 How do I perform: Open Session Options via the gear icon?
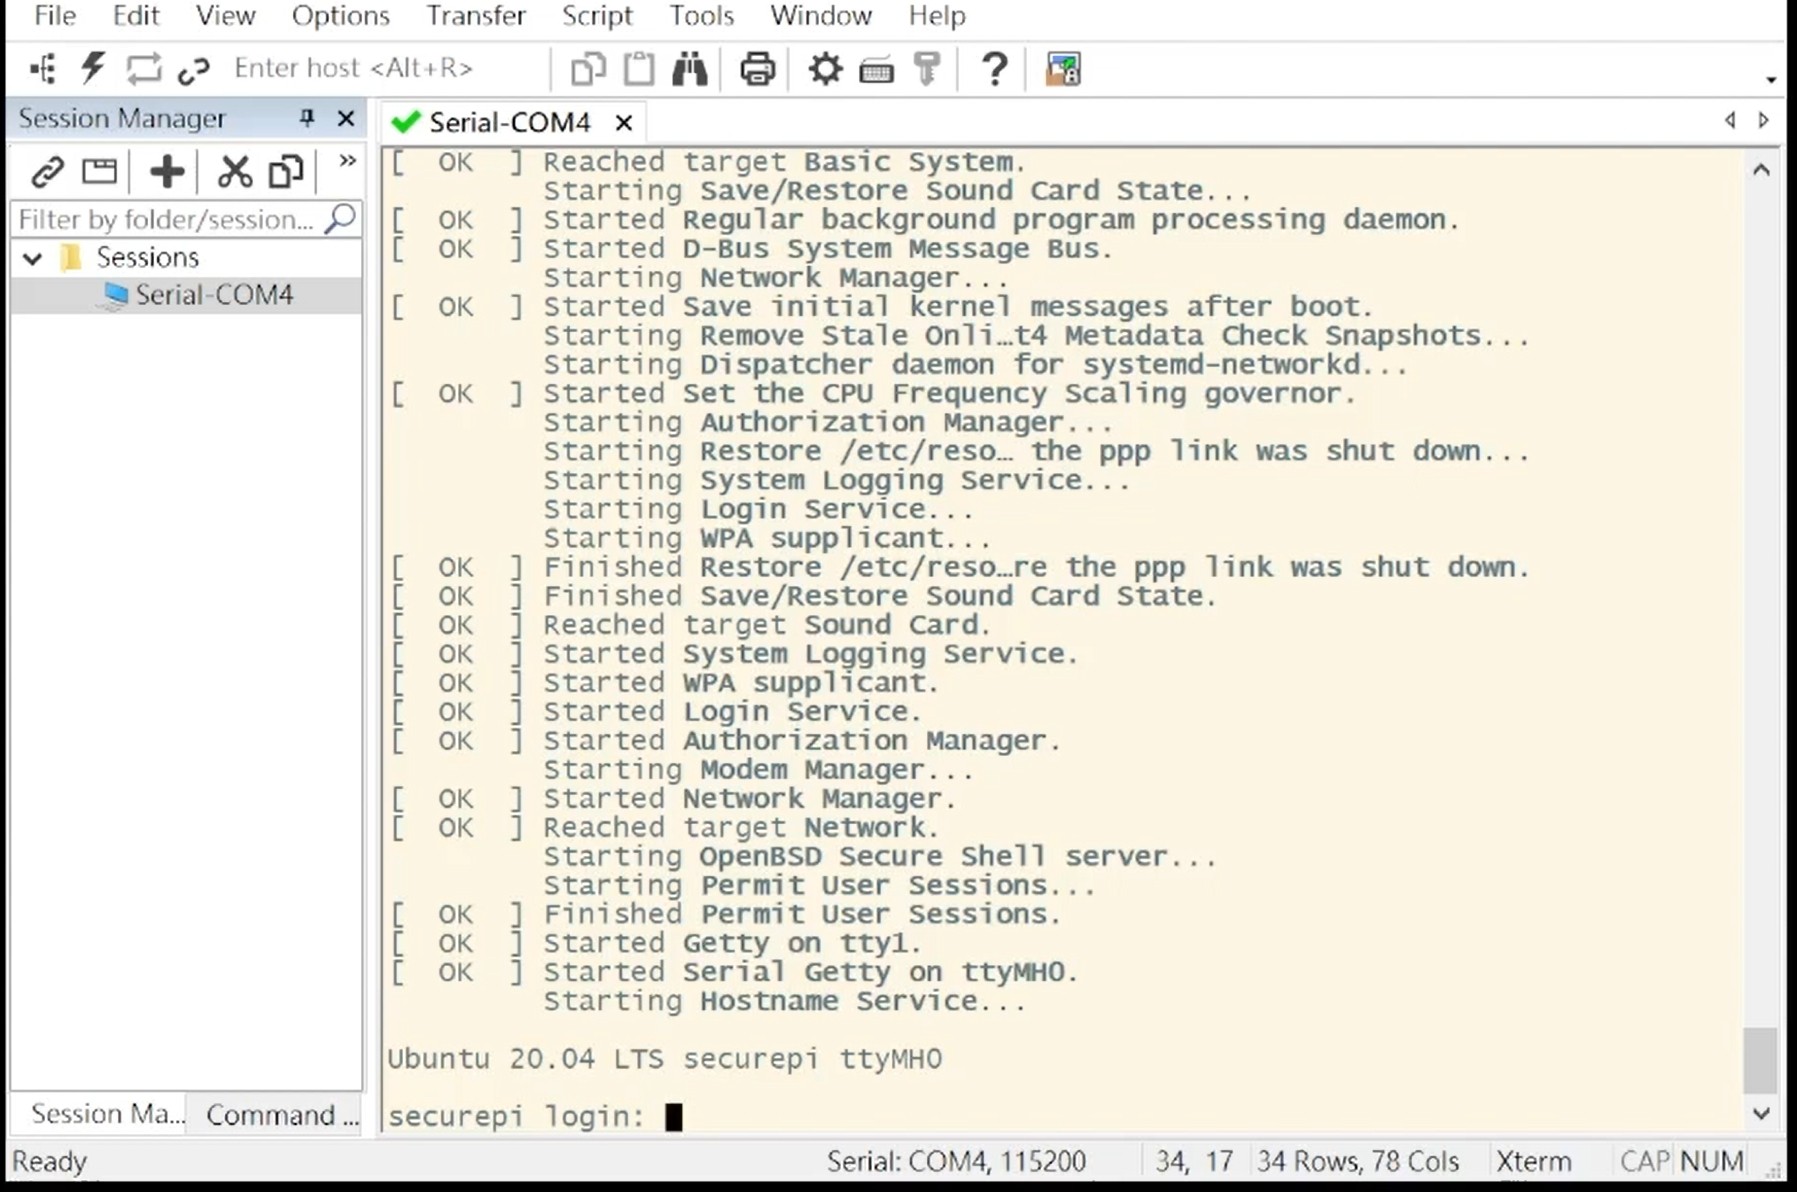(x=824, y=68)
